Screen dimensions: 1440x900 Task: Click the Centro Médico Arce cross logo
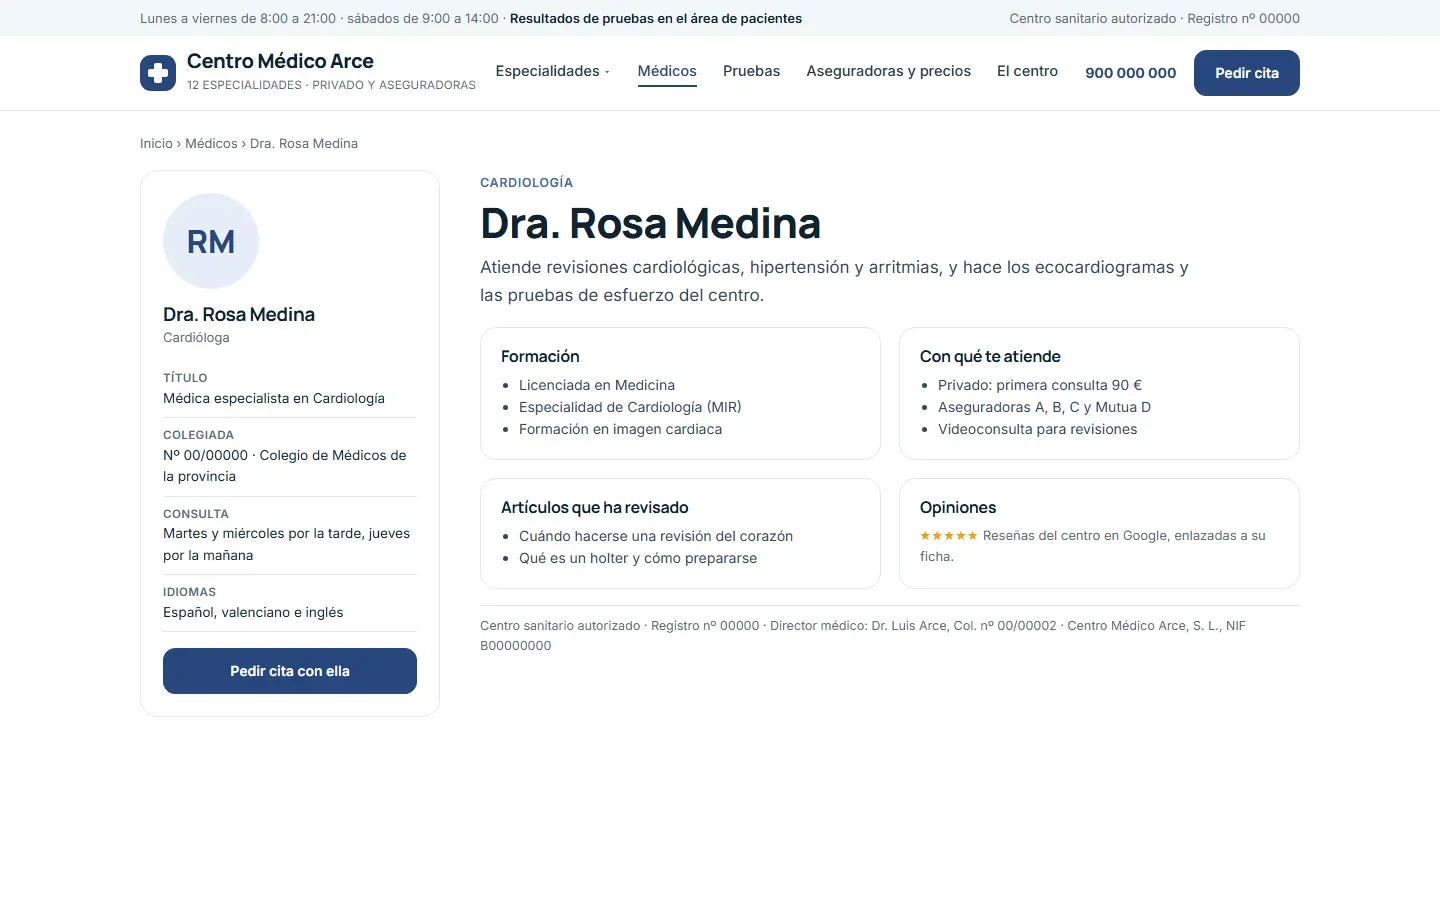pos(158,73)
